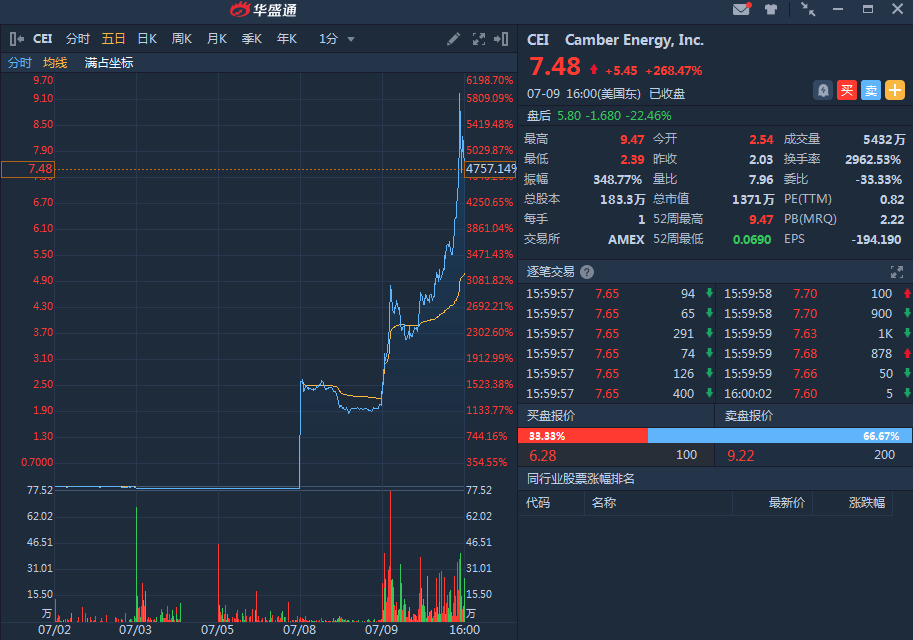The width and height of the screenshot is (913, 640).
Task: Switch to 周K weekly candlestick tab
Action: pos(182,39)
